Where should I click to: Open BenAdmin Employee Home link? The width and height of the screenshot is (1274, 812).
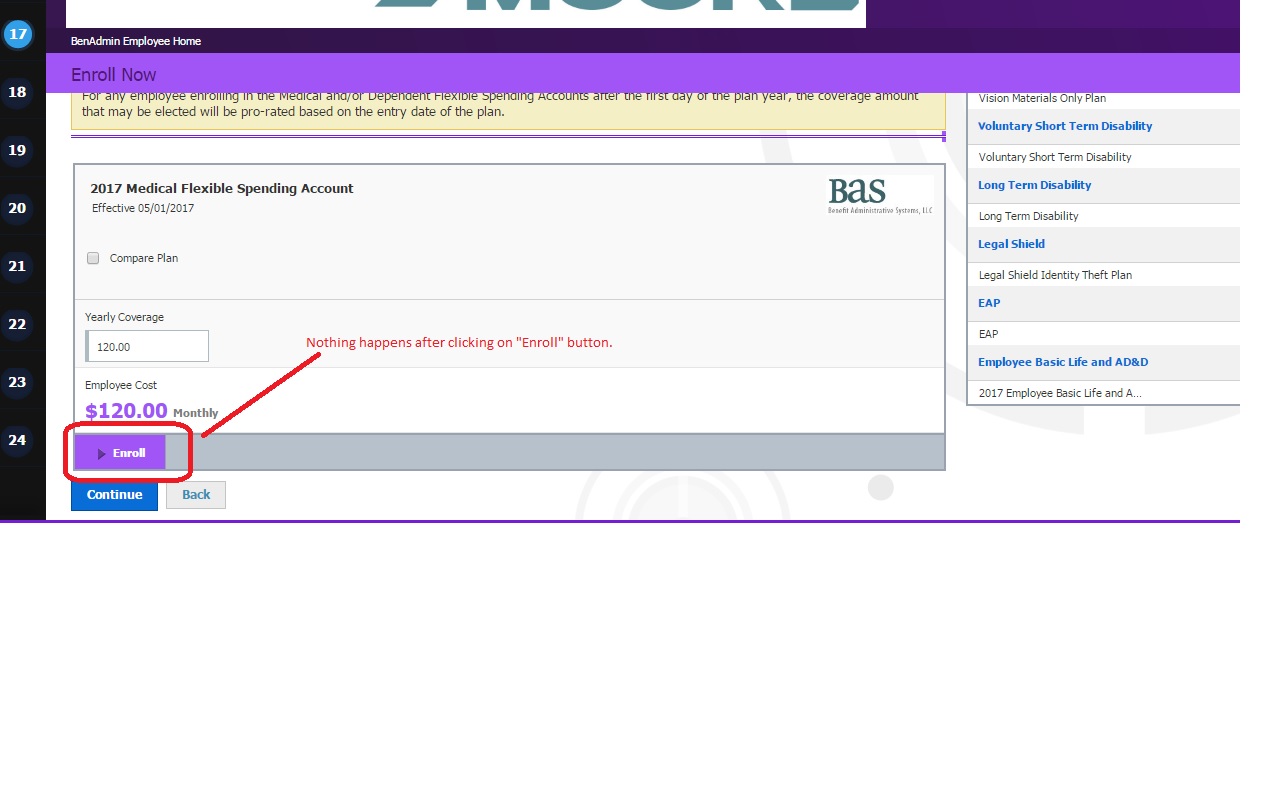(136, 41)
